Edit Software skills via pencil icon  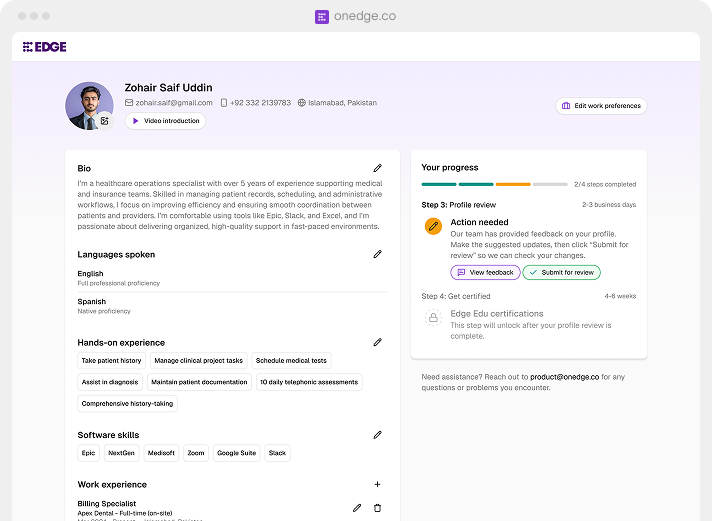[x=377, y=435]
